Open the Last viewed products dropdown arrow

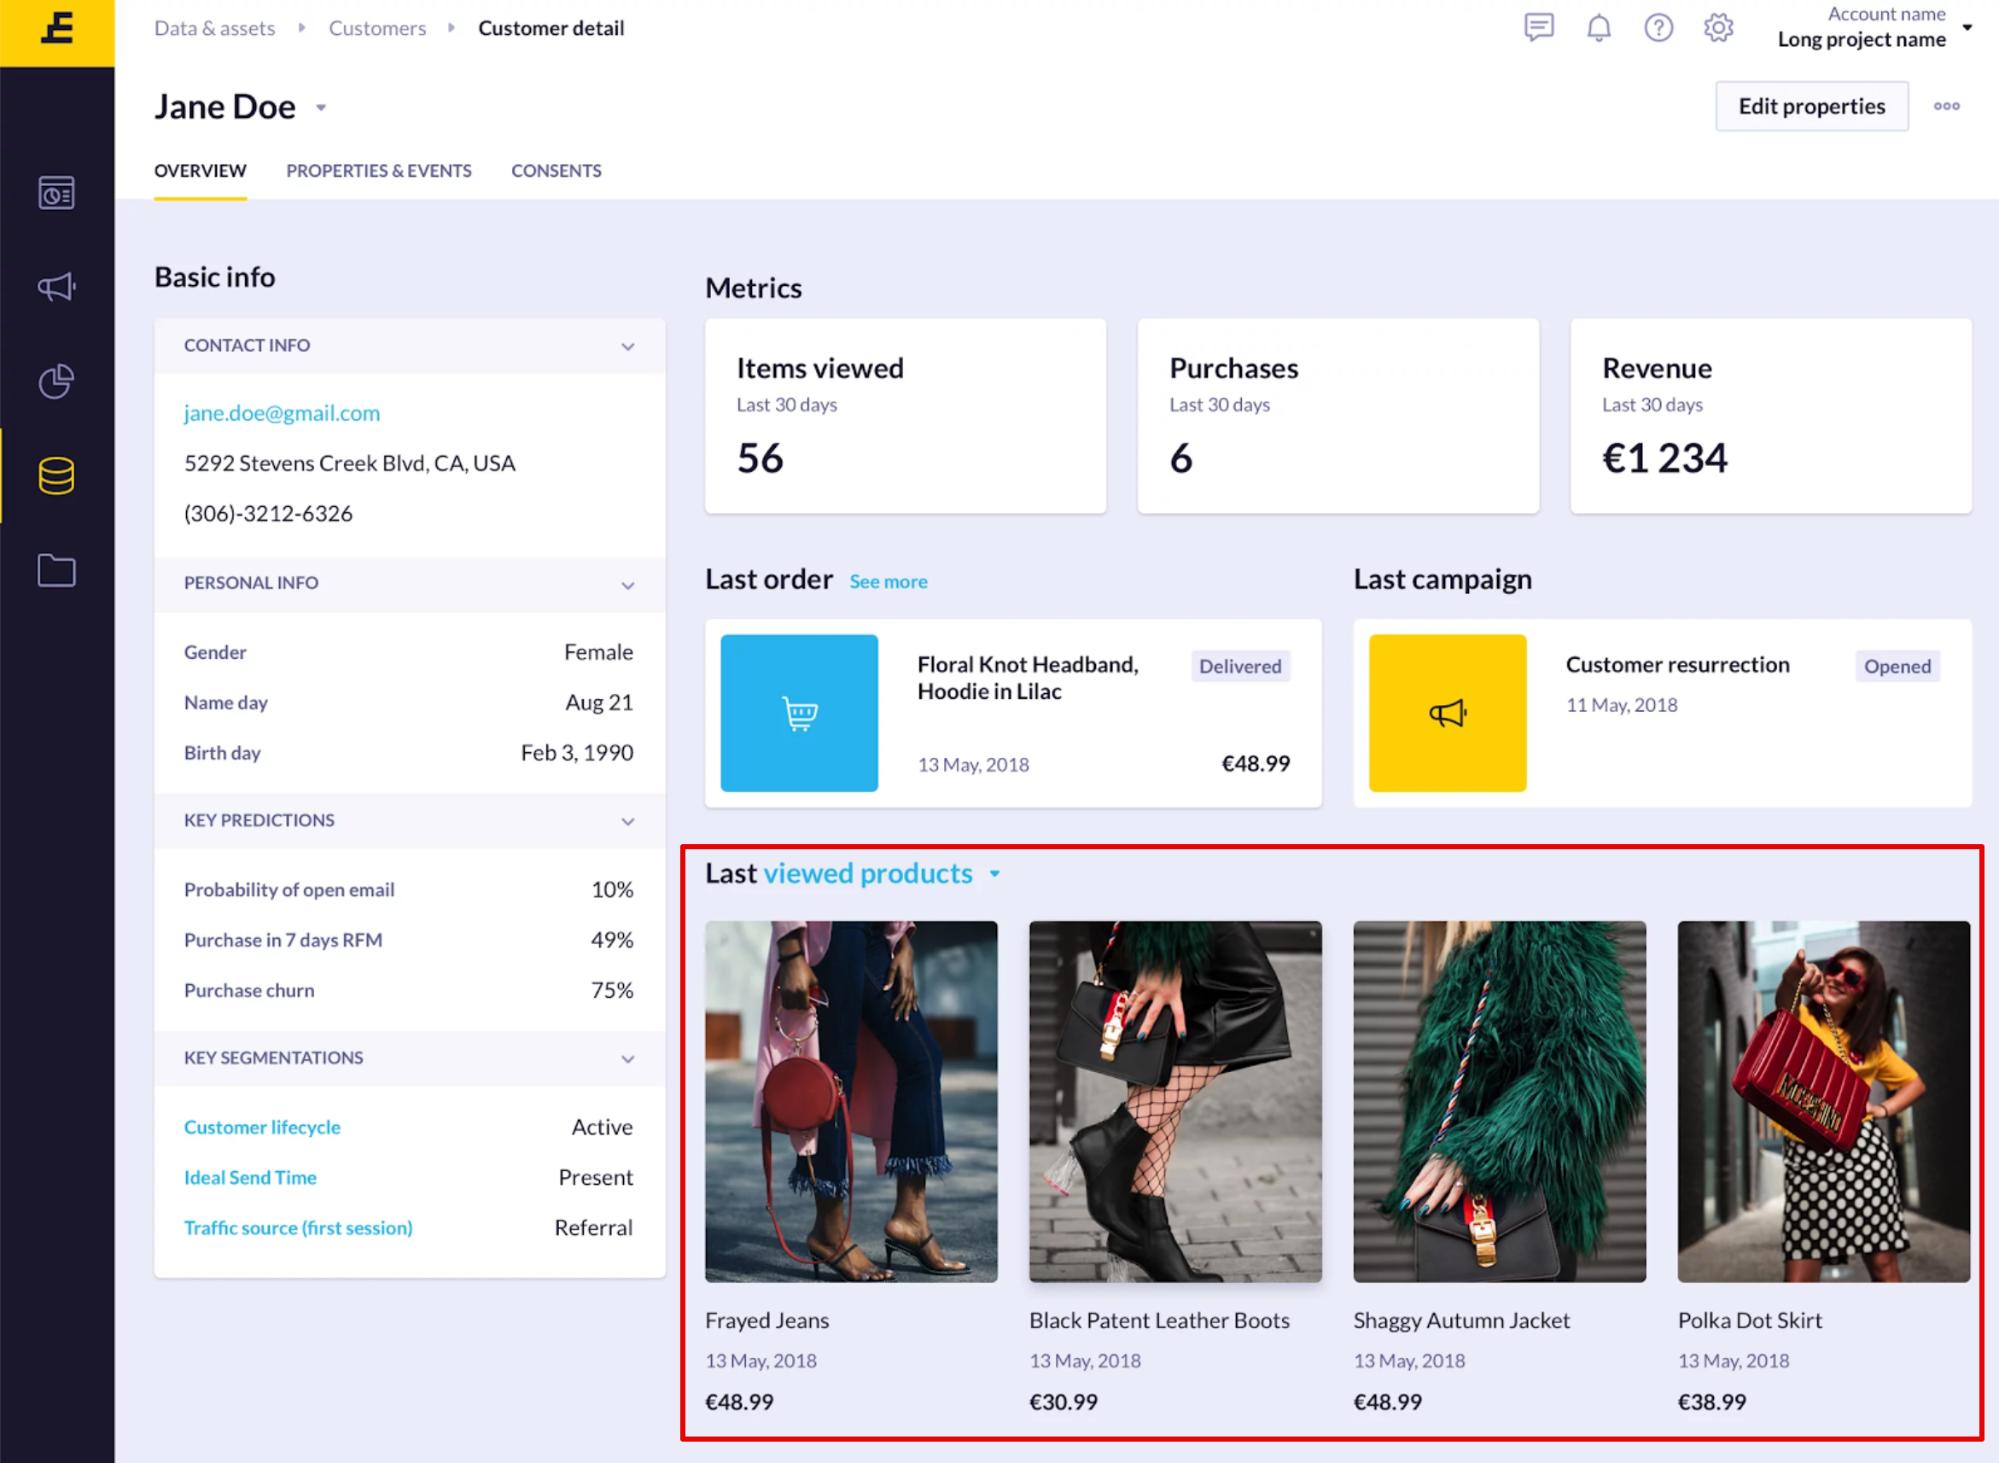click(994, 874)
